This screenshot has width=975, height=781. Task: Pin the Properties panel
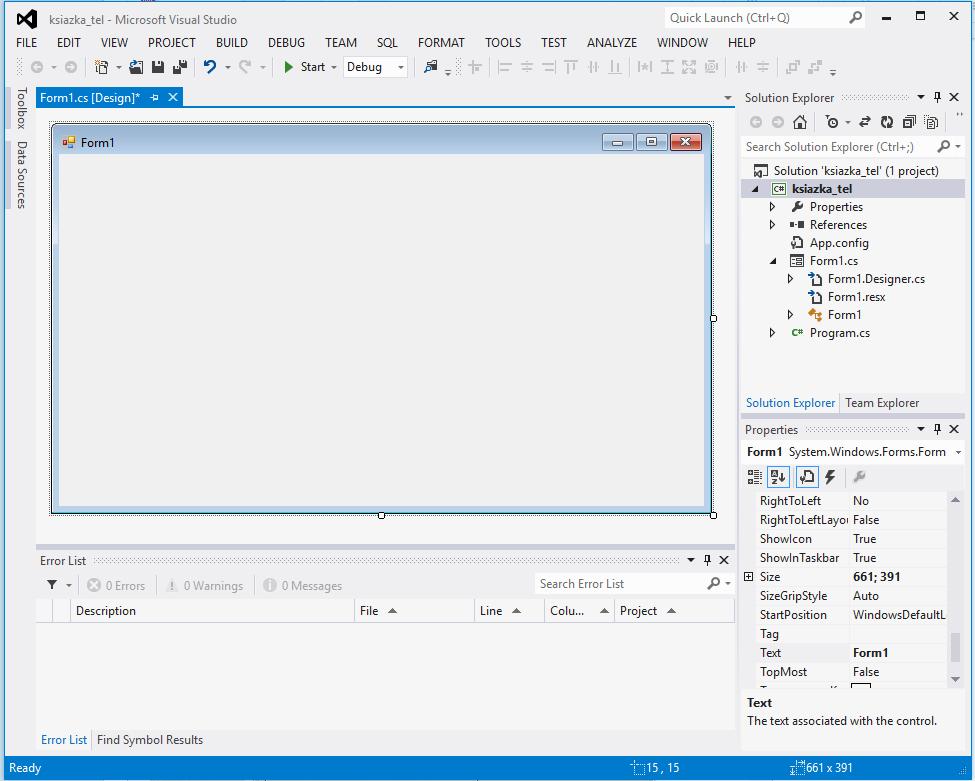pos(938,430)
